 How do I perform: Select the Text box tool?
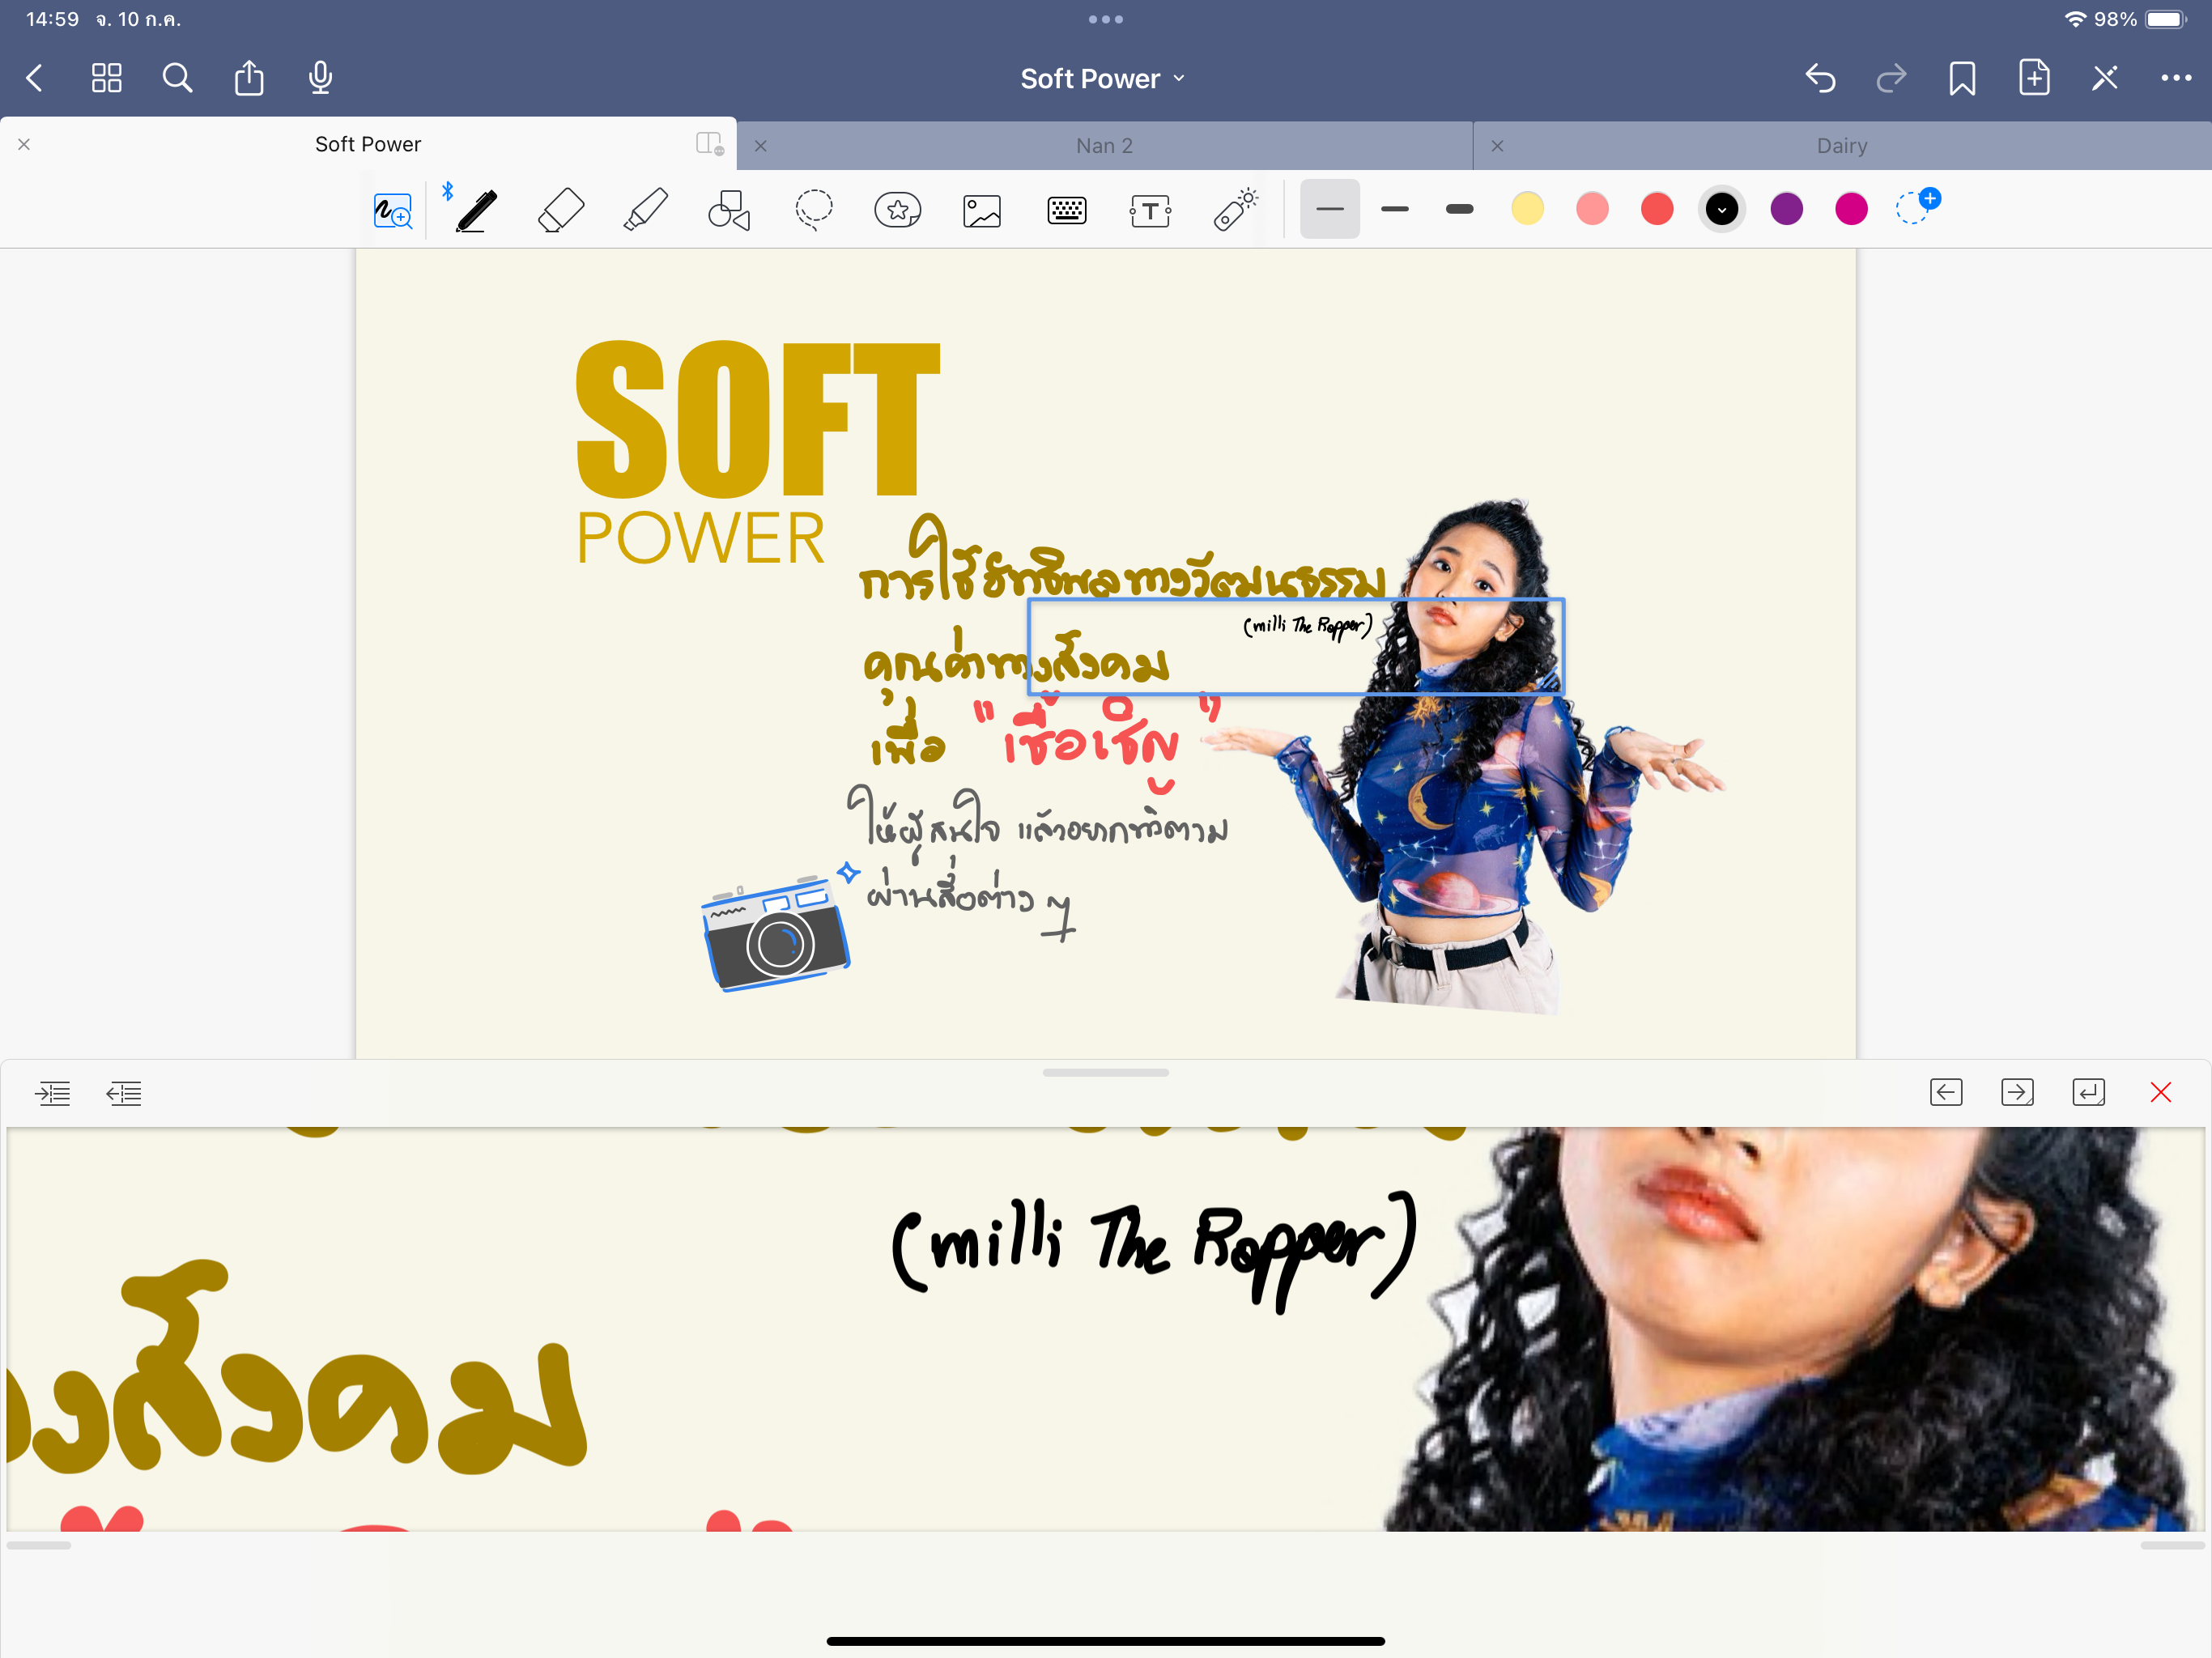click(x=1150, y=211)
